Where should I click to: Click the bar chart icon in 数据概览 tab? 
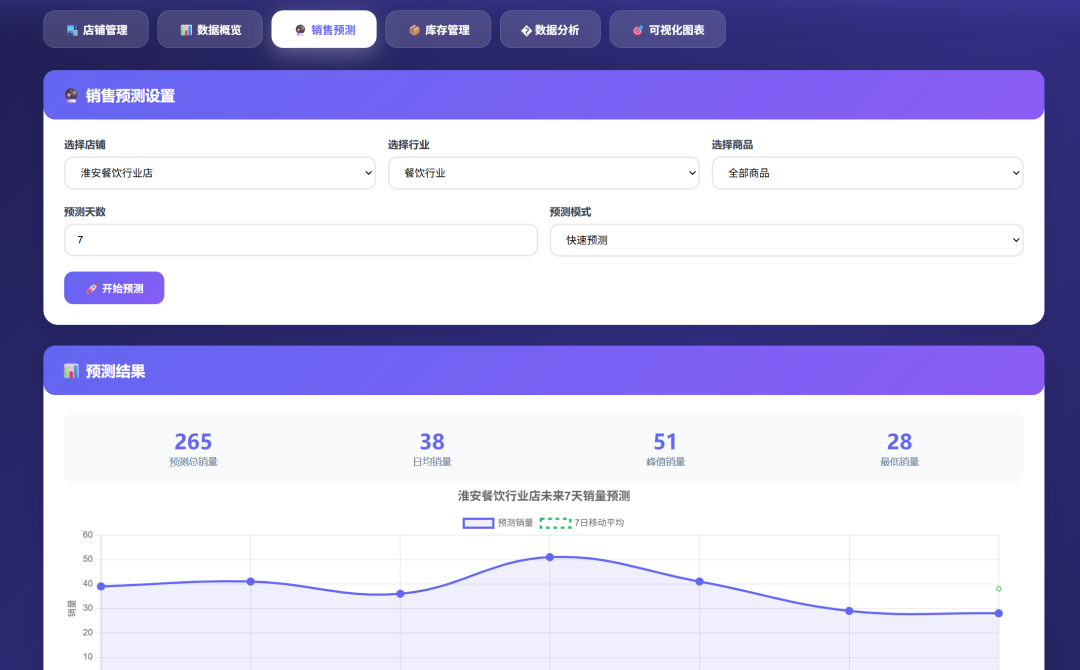click(186, 30)
